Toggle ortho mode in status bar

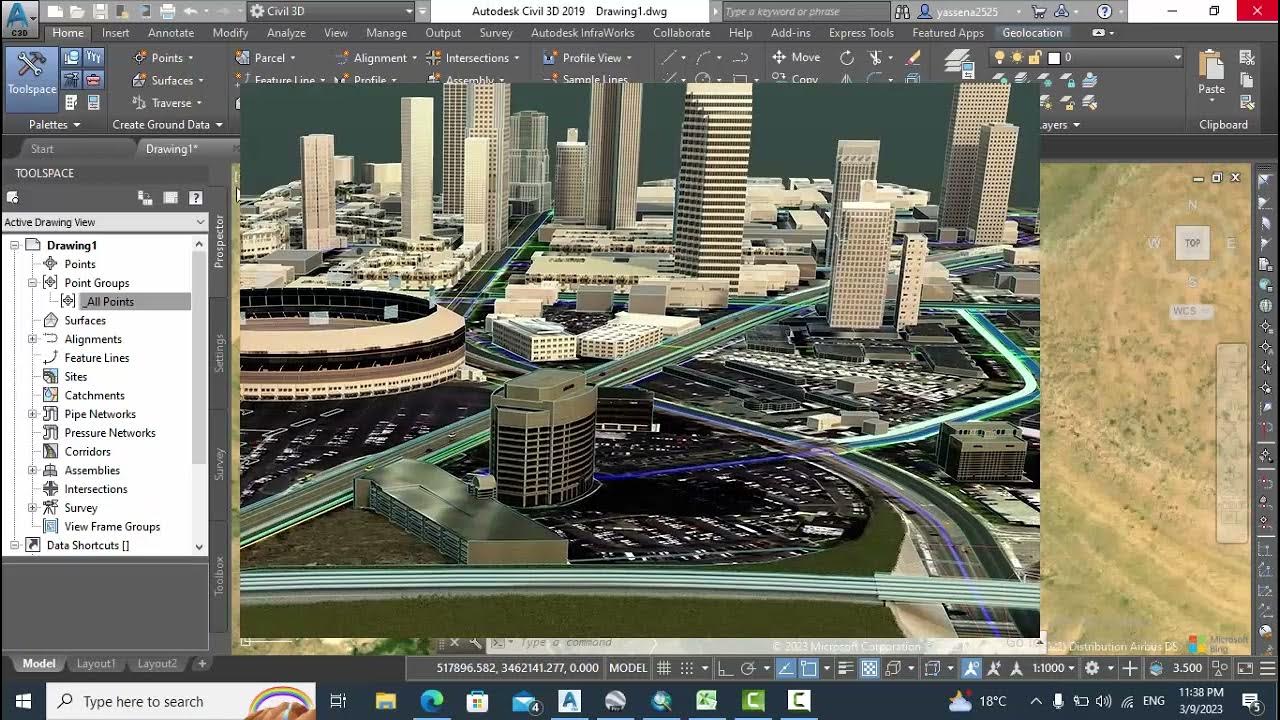(x=726, y=668)
